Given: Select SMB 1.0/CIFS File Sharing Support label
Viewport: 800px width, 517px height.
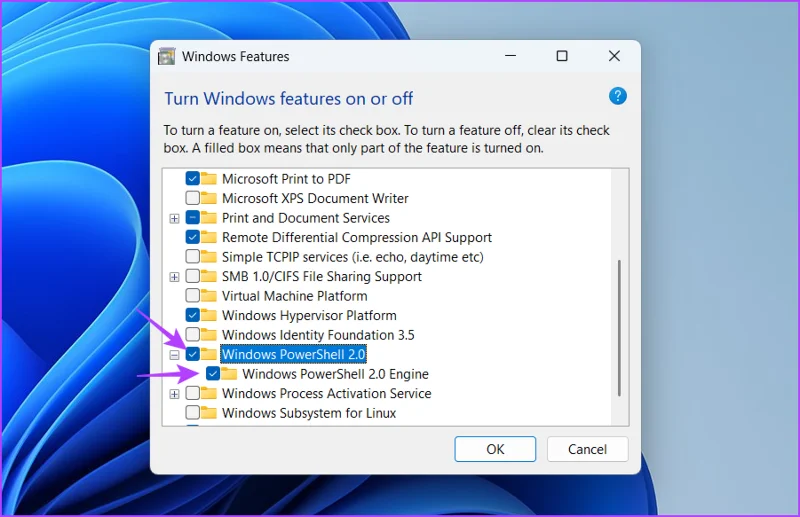Looking at the screenshot, I should point(322,276).
